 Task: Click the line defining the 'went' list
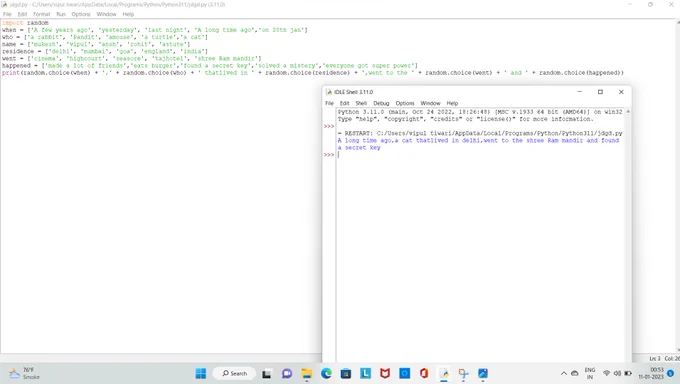[x=131, y=58]
